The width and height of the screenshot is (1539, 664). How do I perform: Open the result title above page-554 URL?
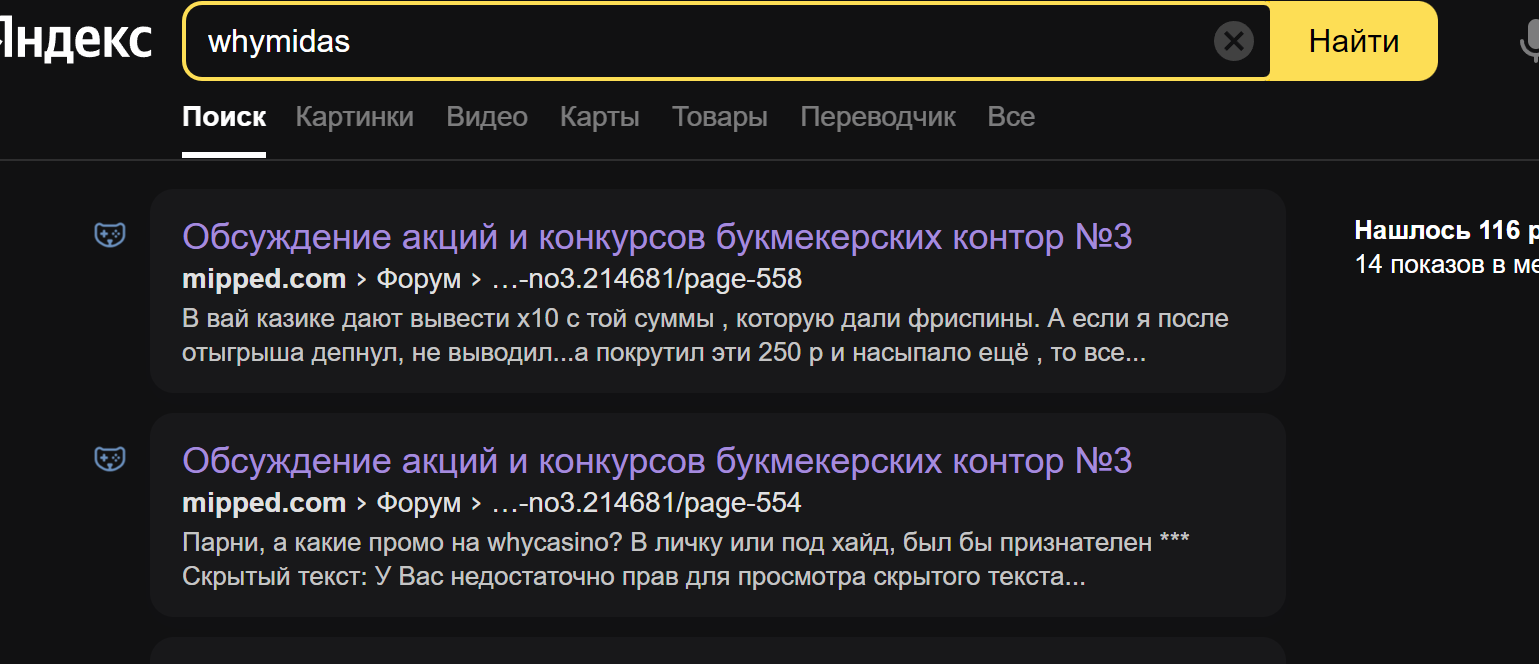(657, 461)
